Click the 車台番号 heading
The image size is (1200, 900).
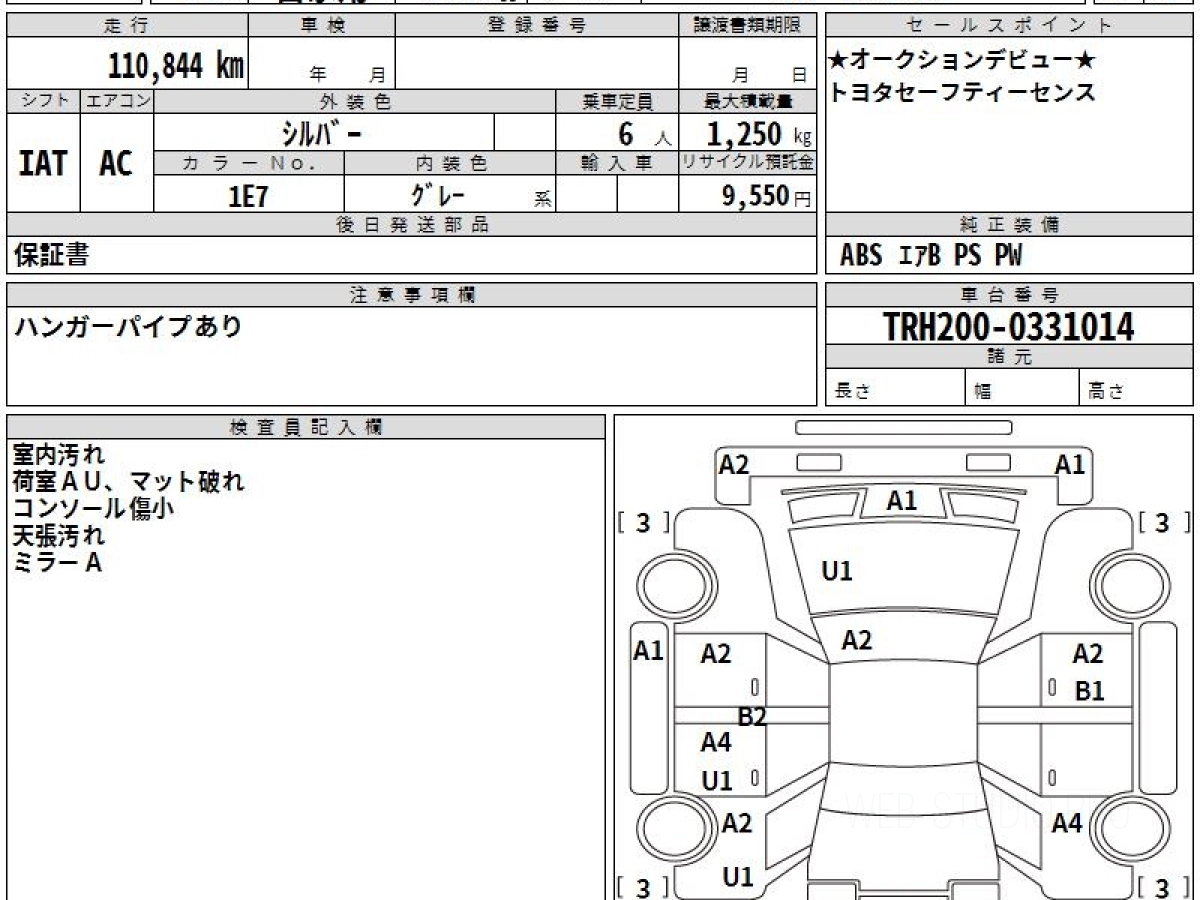(x=1009, y=295)
